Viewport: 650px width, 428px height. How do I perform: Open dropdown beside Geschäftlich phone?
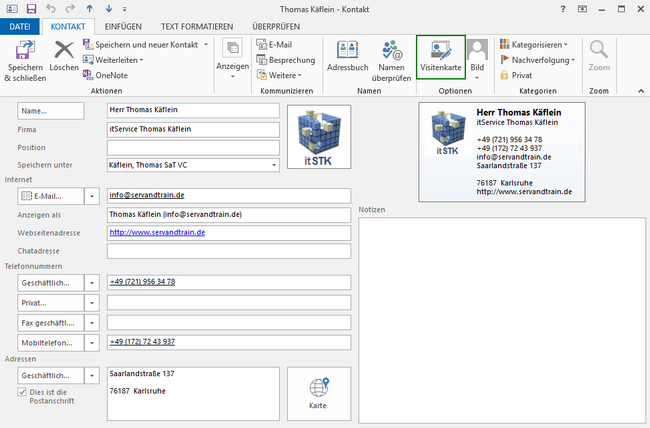[x=92, y=283]
